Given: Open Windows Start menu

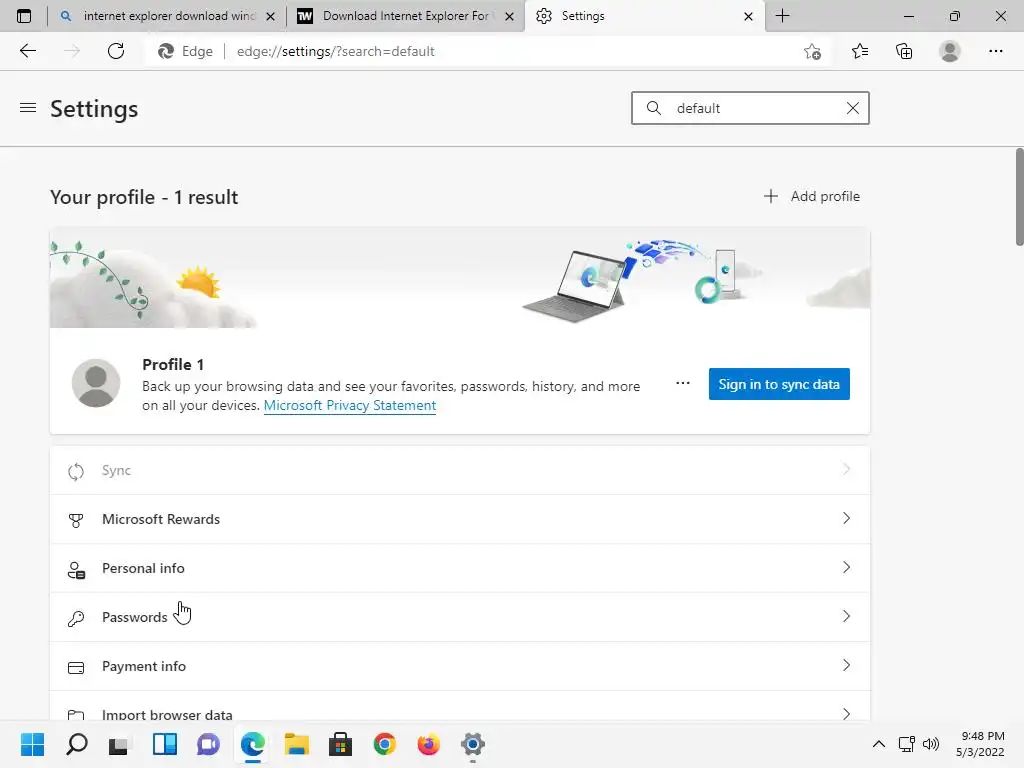Looking at the screenshot, I should click(x=32, y=744).
